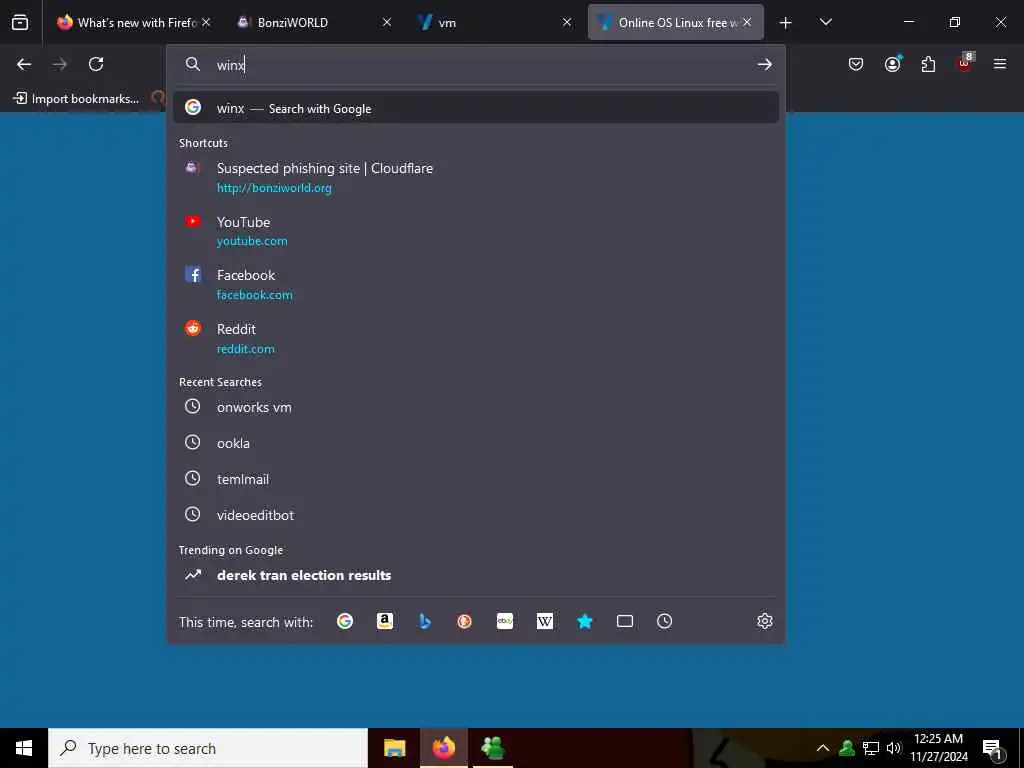Search History with clock icon
The width and height of the screenshot is (1024, 768).
pyautogui.click(x=664, y=621)
